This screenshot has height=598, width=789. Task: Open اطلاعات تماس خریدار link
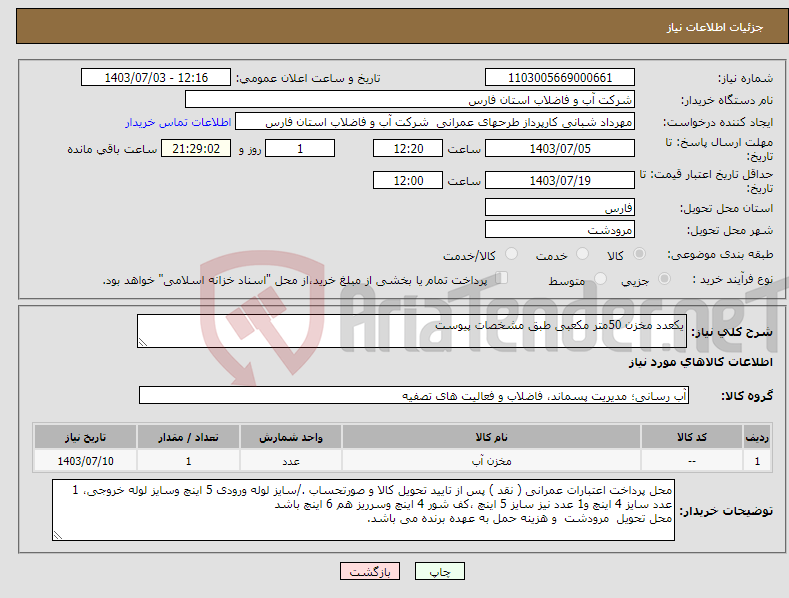[x=178, y=122]
